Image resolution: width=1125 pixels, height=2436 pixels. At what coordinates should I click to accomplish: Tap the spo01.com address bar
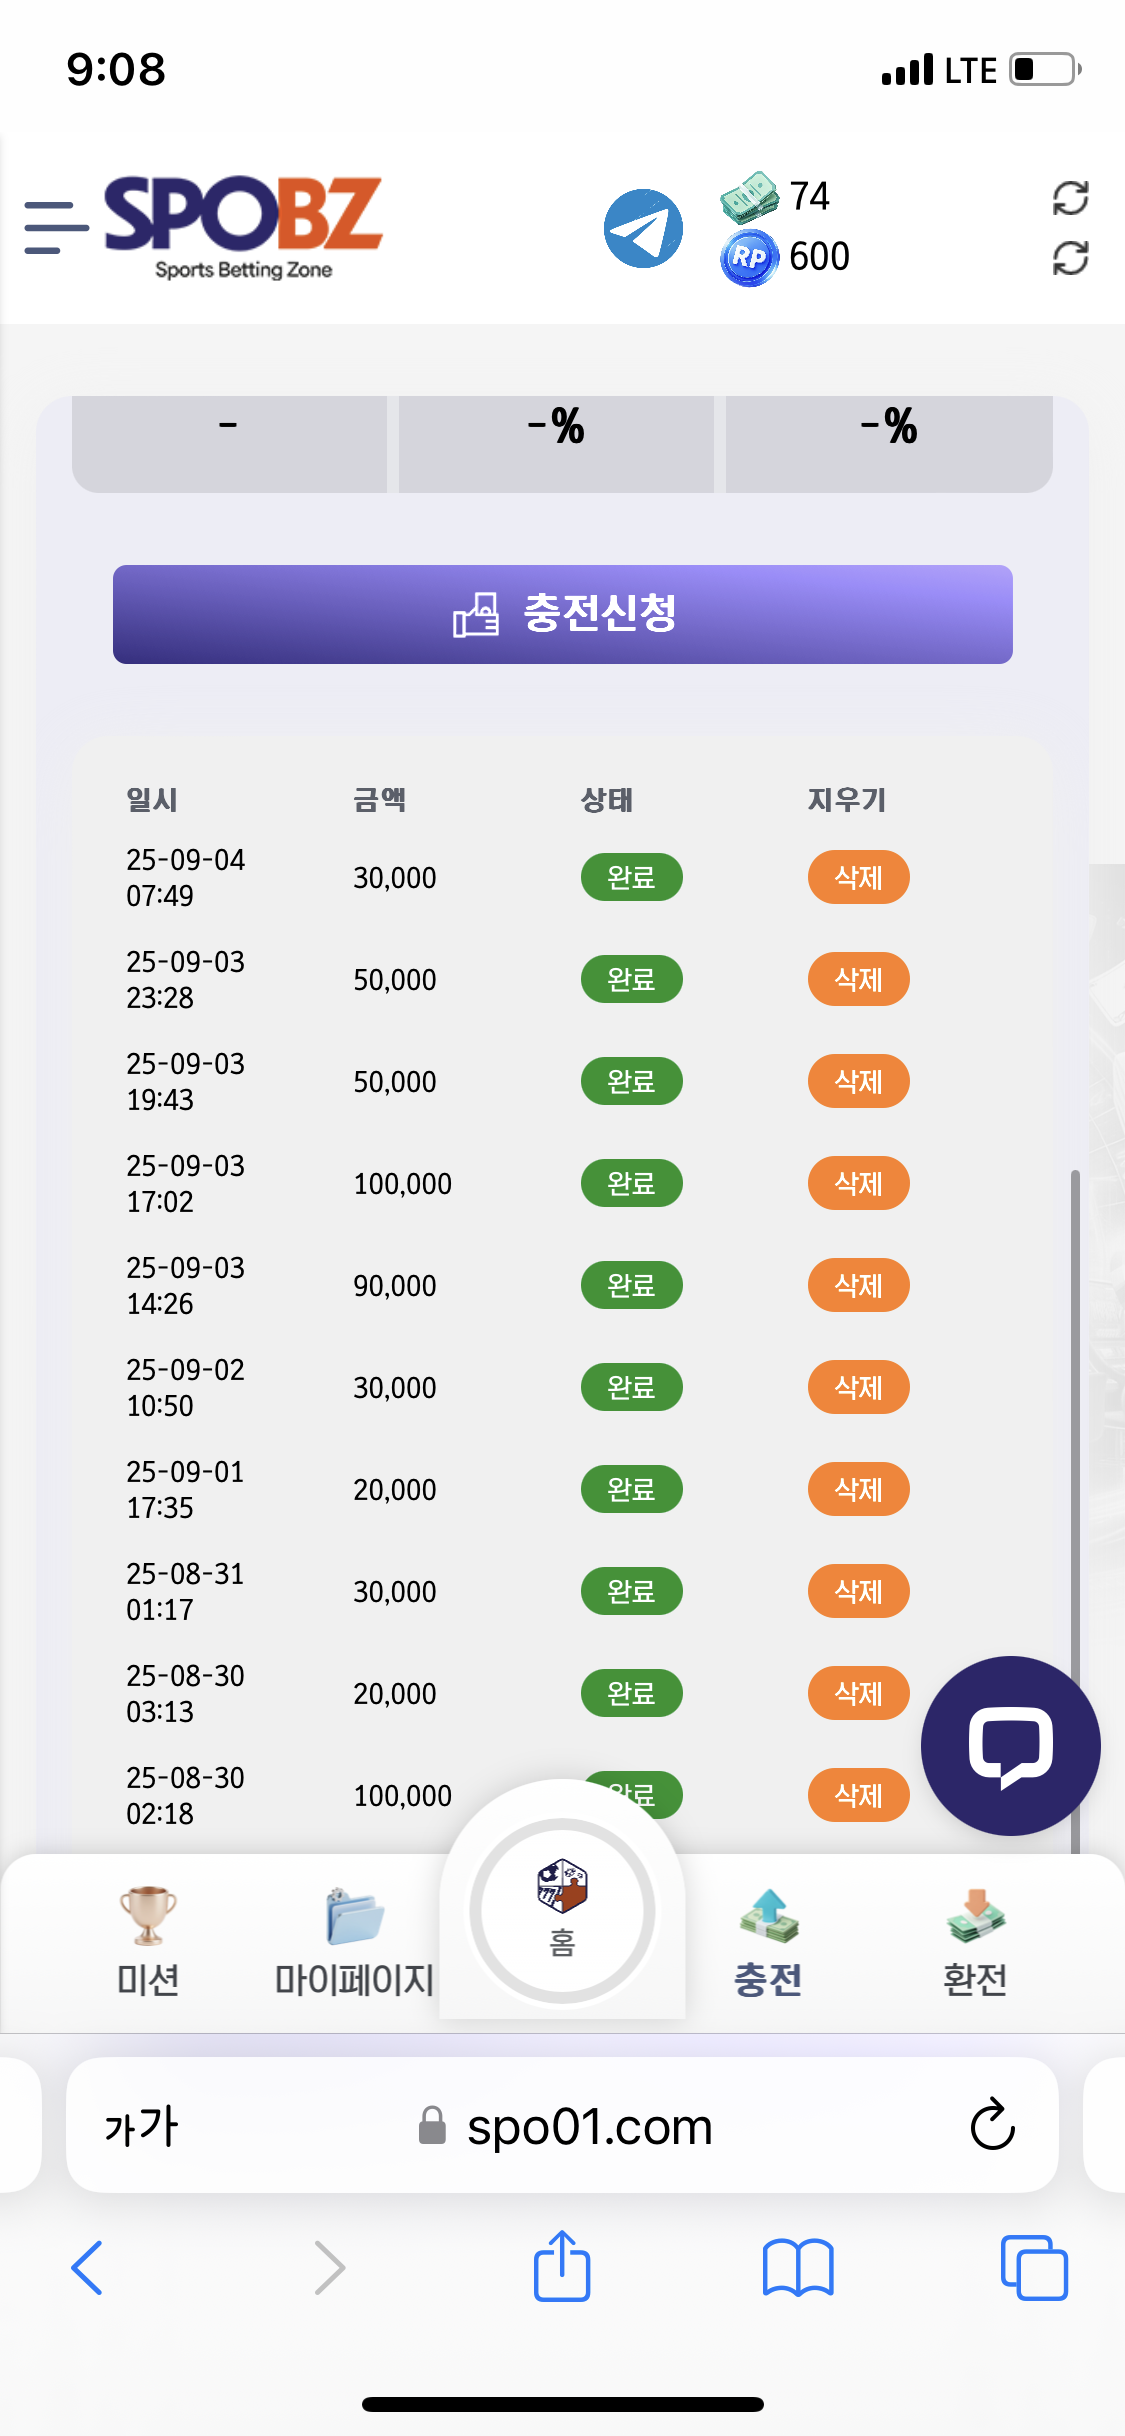pyautogui.click(x=588, y=2125)
